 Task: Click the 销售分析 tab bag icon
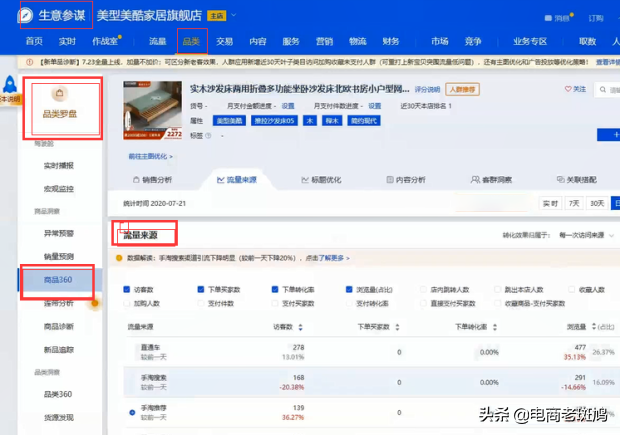tap(136, 180)
